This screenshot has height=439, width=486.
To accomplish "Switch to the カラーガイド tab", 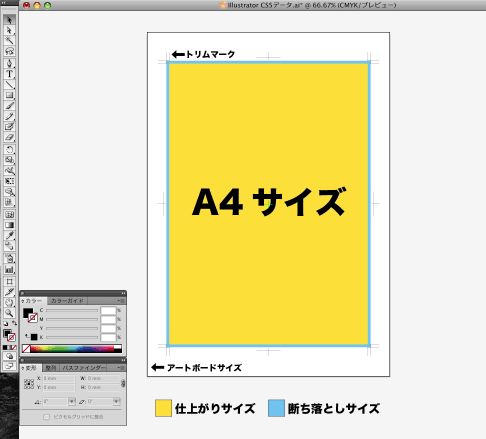I will [67, 301].
